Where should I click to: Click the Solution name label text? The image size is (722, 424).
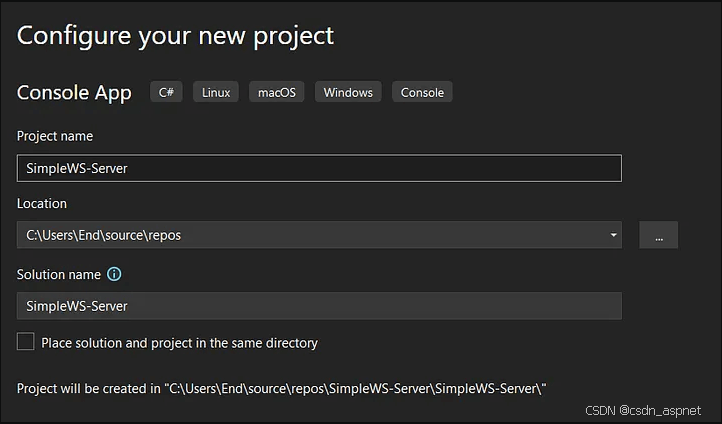(x=59, y=274)
